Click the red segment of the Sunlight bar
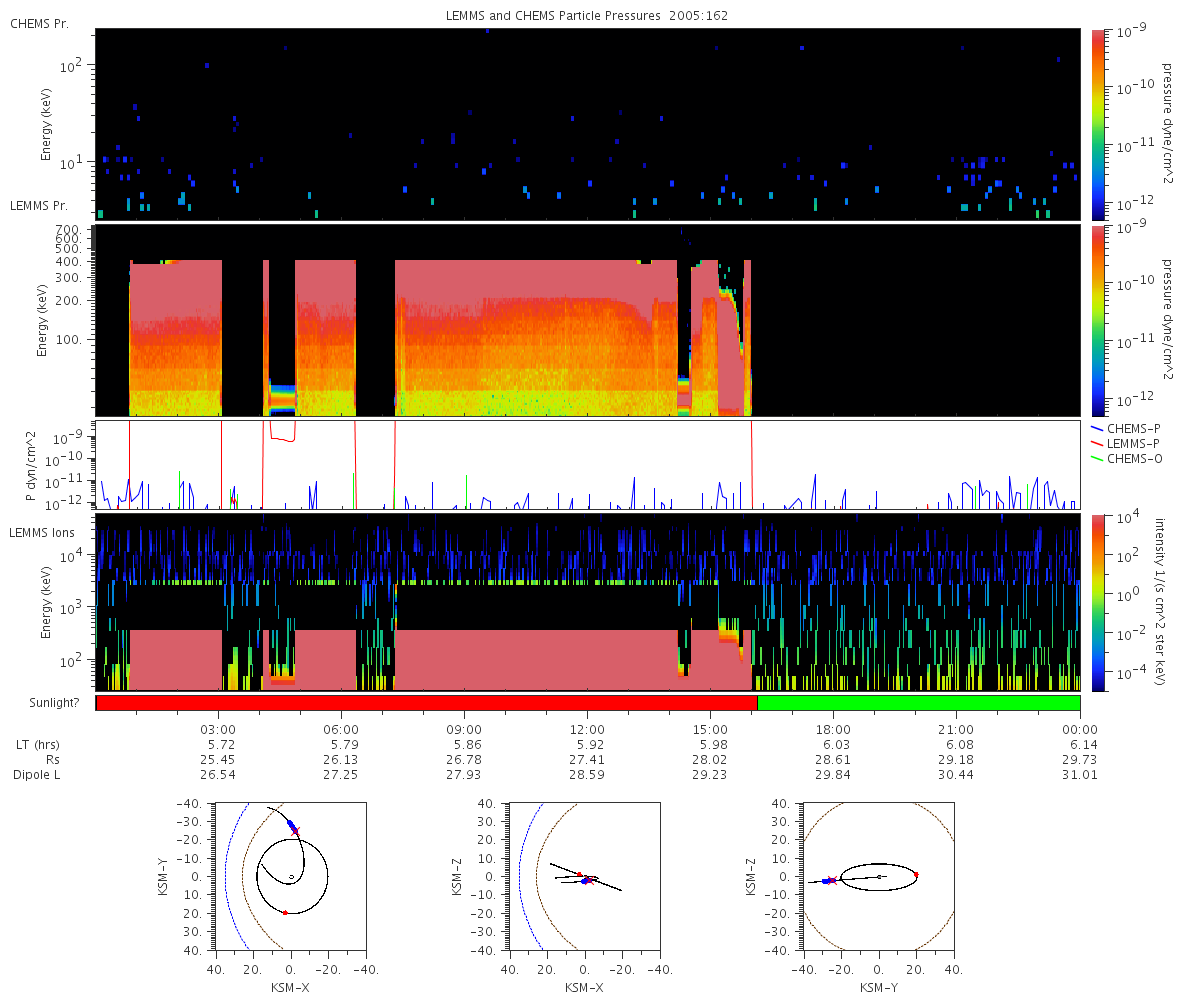Screen dimensions: 1200x1000 (426, 703)
